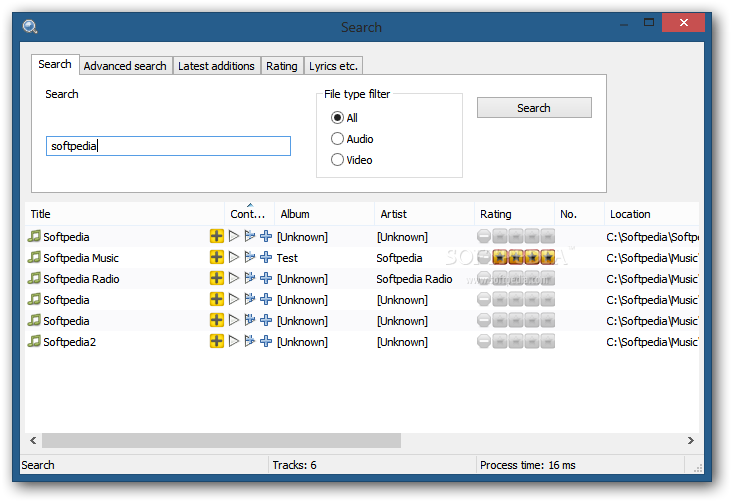
Task: Click the music note icon beside Softpedia Radio
Action: 34,278
